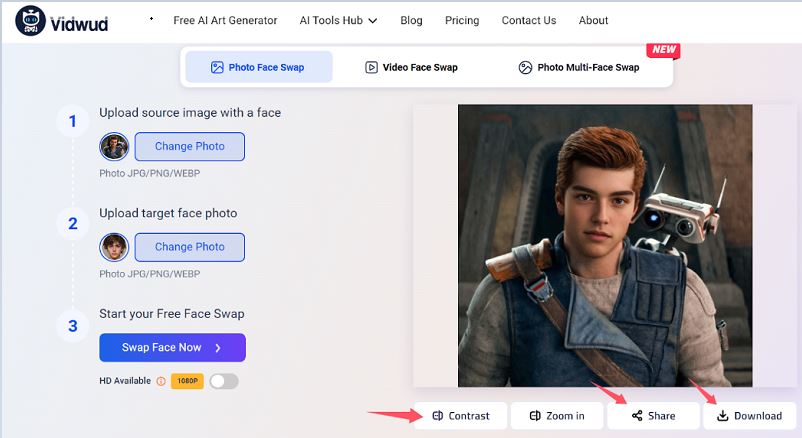
Task: Click the face swap result image
Action: click(605, 246)
